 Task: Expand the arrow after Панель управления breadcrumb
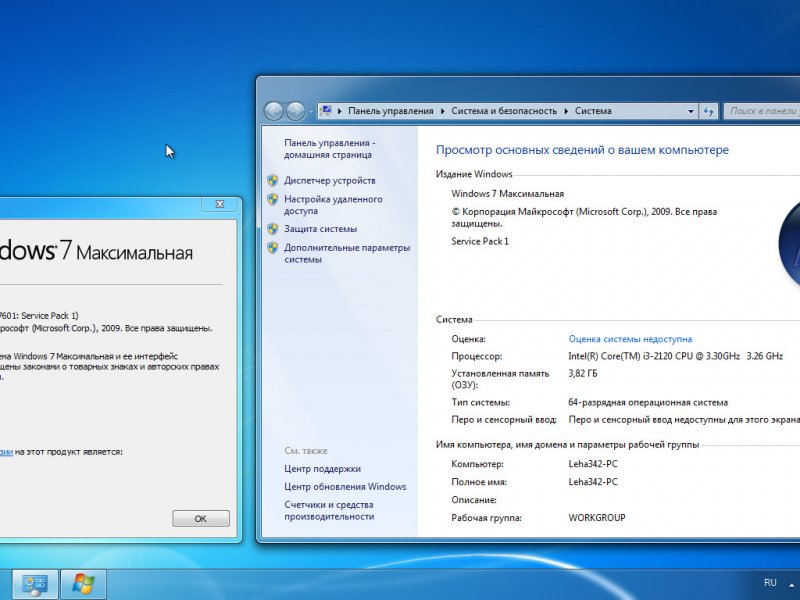(x=442, y=111)
